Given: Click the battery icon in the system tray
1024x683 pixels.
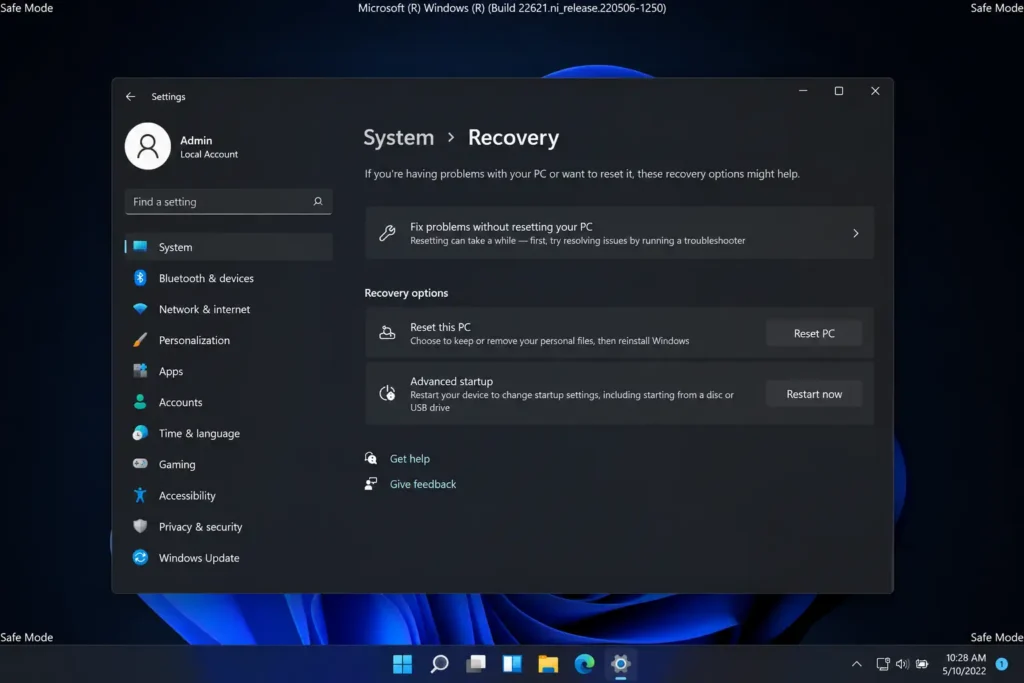Looking at the screenshot, I should (922, 664).
